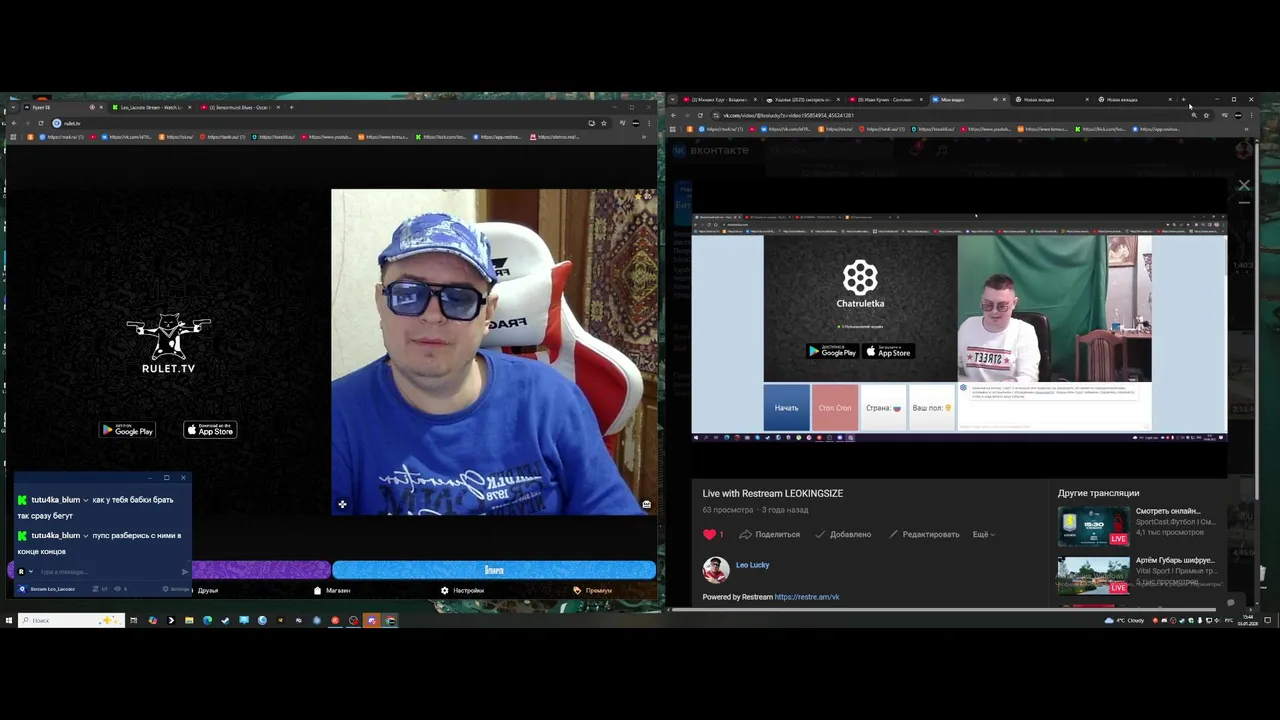Open right browser three-dot menu
Image resolution: width=1280 pixels, height=720 pixels.
(x=1251, y=115)
